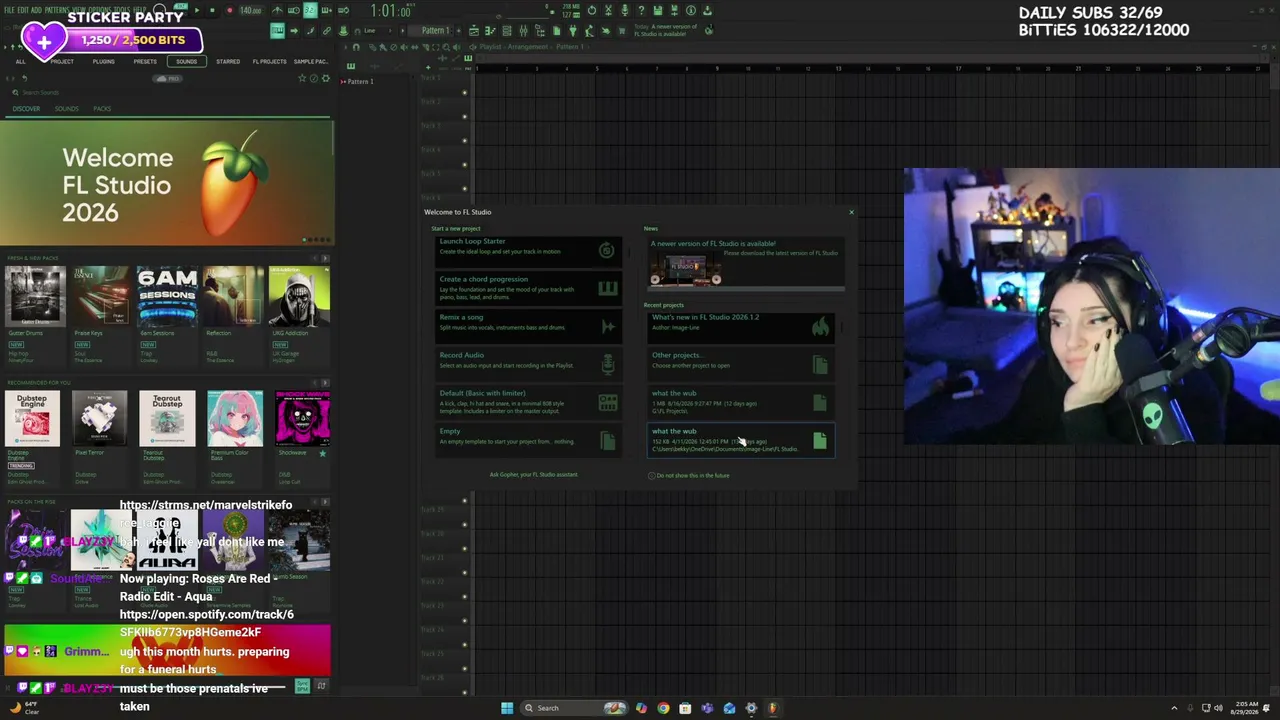1280x720 pixels.
Task: Open the Shockwave pack thumbnail
Action: [302, 418]
